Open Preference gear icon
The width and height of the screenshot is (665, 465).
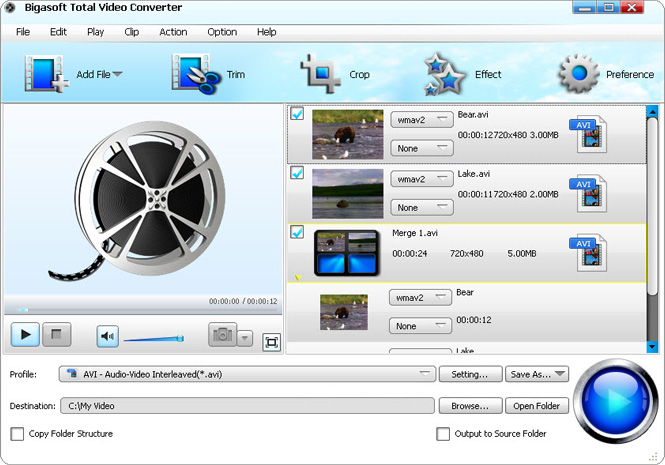579,73
